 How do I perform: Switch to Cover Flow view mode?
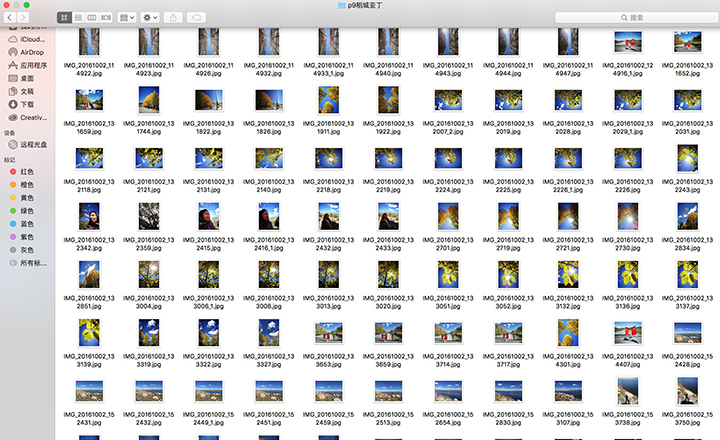106,17
